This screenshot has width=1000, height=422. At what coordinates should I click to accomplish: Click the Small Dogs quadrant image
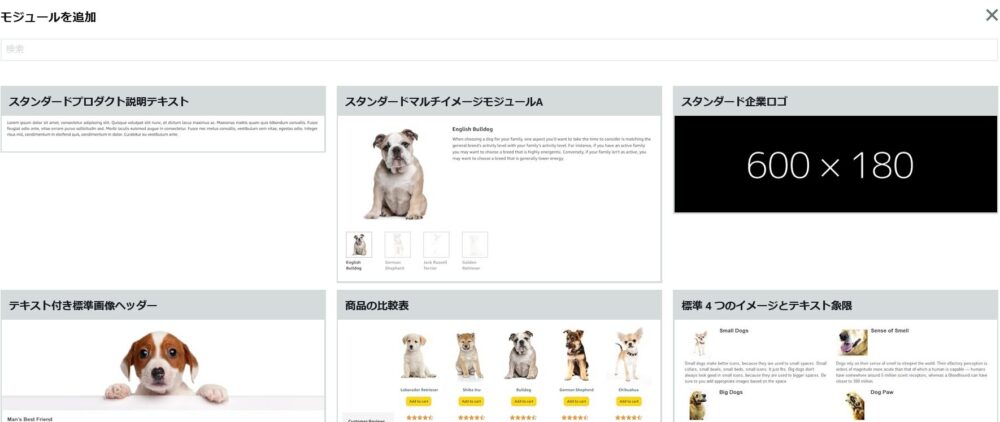[x=700, y=343]
